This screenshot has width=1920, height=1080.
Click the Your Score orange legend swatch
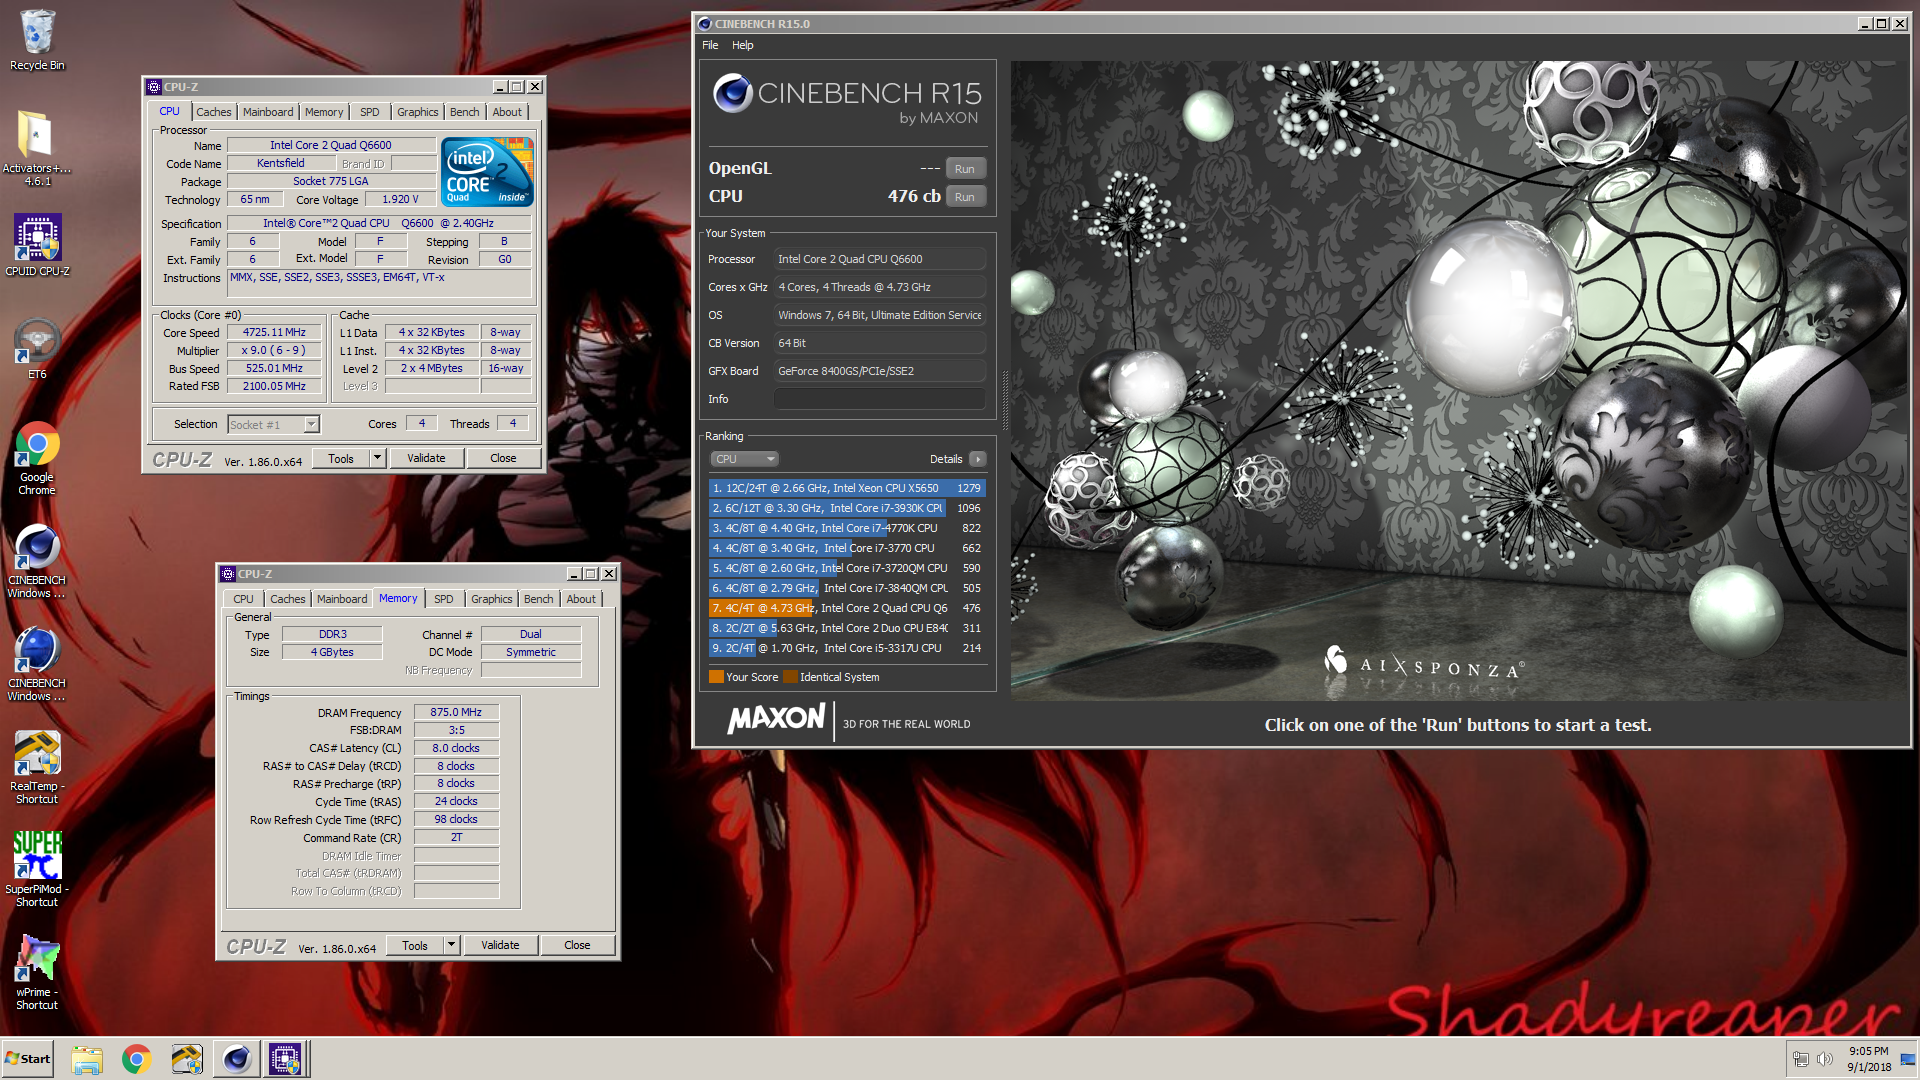tap(716, 677)
